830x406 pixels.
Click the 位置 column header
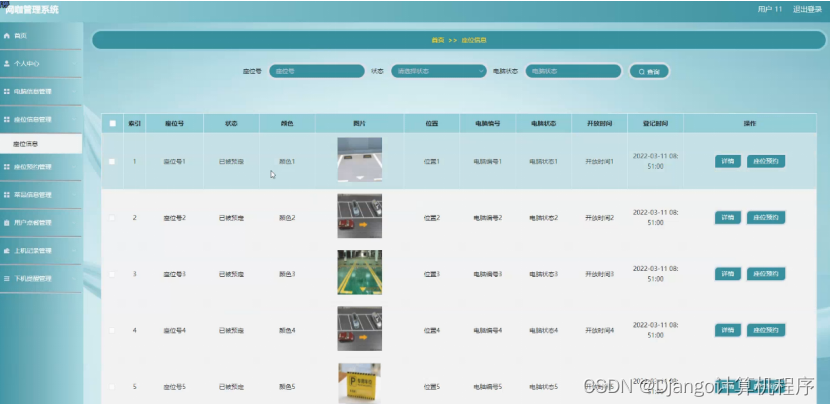(431, 123)
